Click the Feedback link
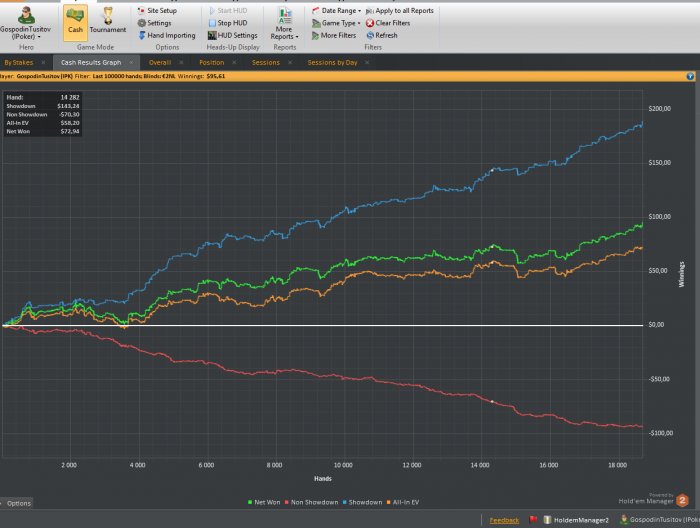This screenshot has height=528, width=700. 504,520
